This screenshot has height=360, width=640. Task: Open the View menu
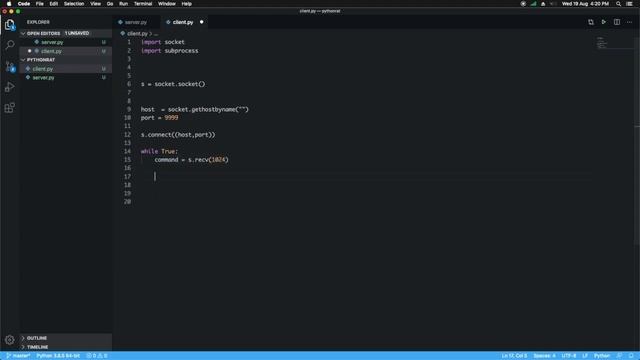(x=96, y=4)
